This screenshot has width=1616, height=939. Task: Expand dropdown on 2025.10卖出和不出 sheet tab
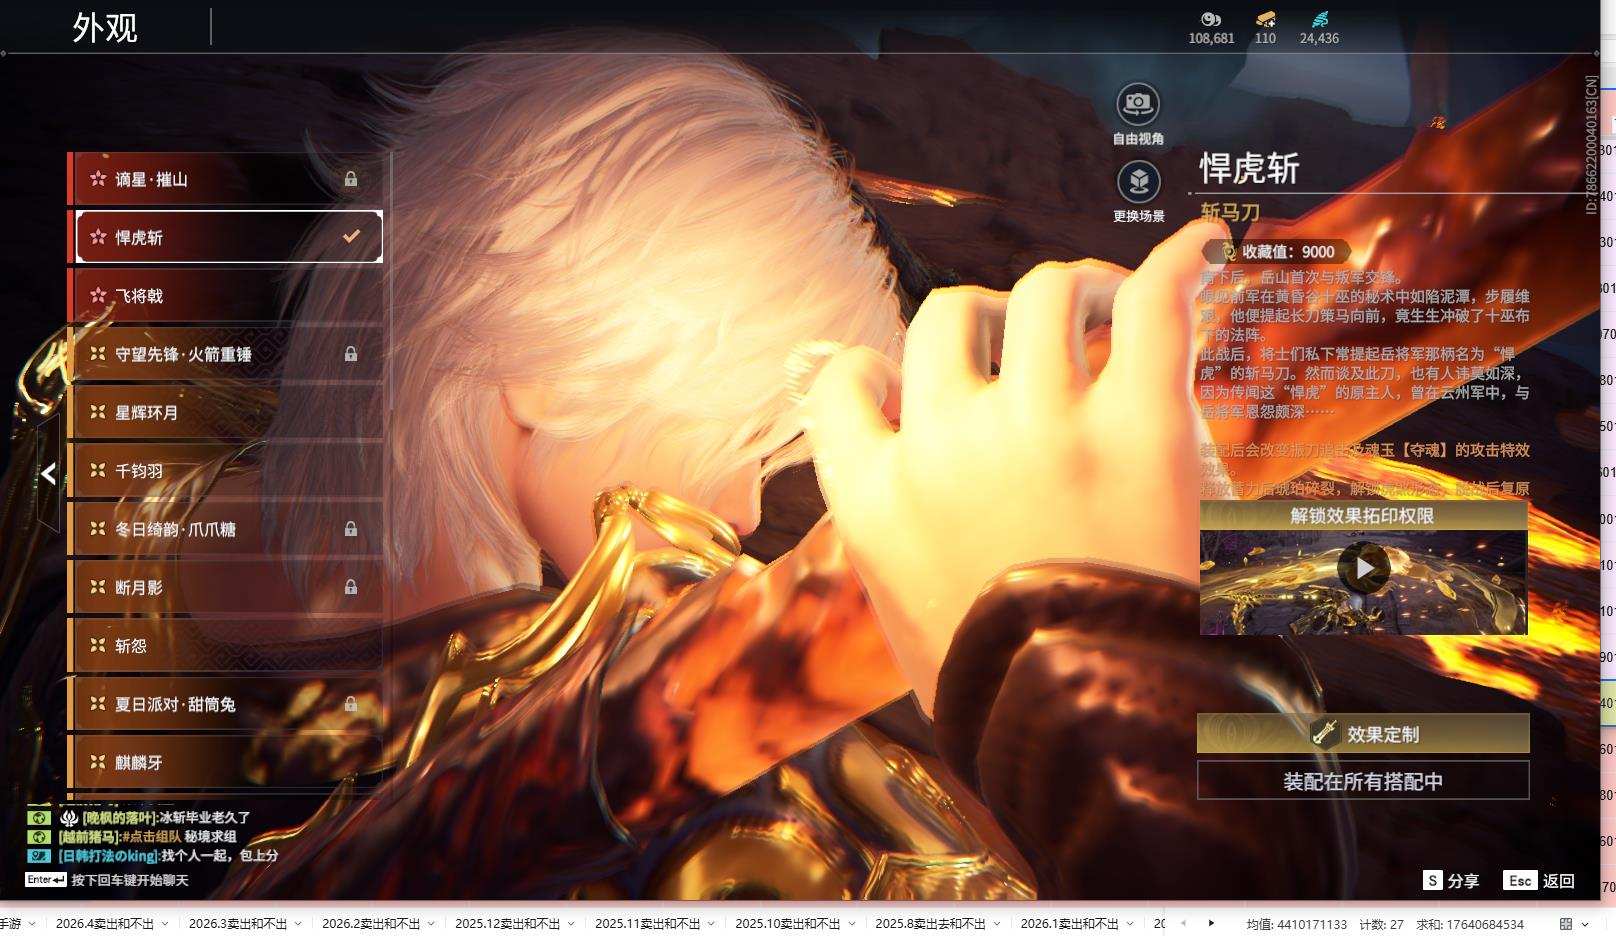point(851,924)
